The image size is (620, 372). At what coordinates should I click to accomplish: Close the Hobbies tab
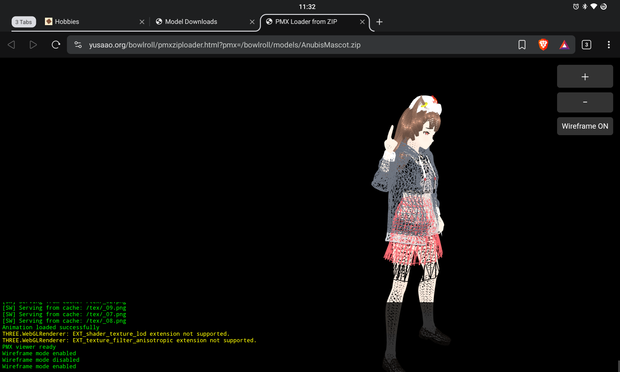(x=142, y=22)
